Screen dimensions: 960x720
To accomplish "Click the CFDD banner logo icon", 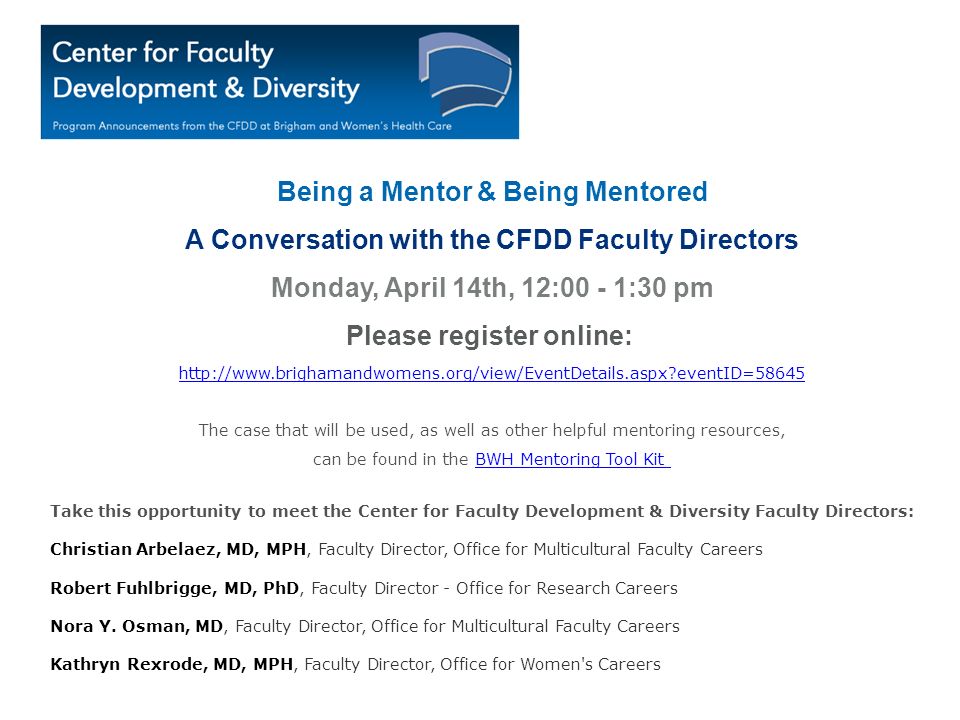I will click(x=466, y=74).
